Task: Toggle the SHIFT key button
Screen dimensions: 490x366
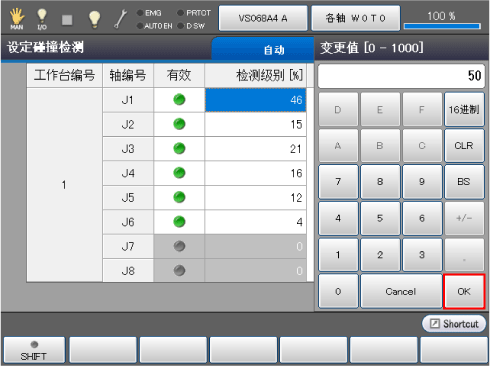Action: pos(34,350)
